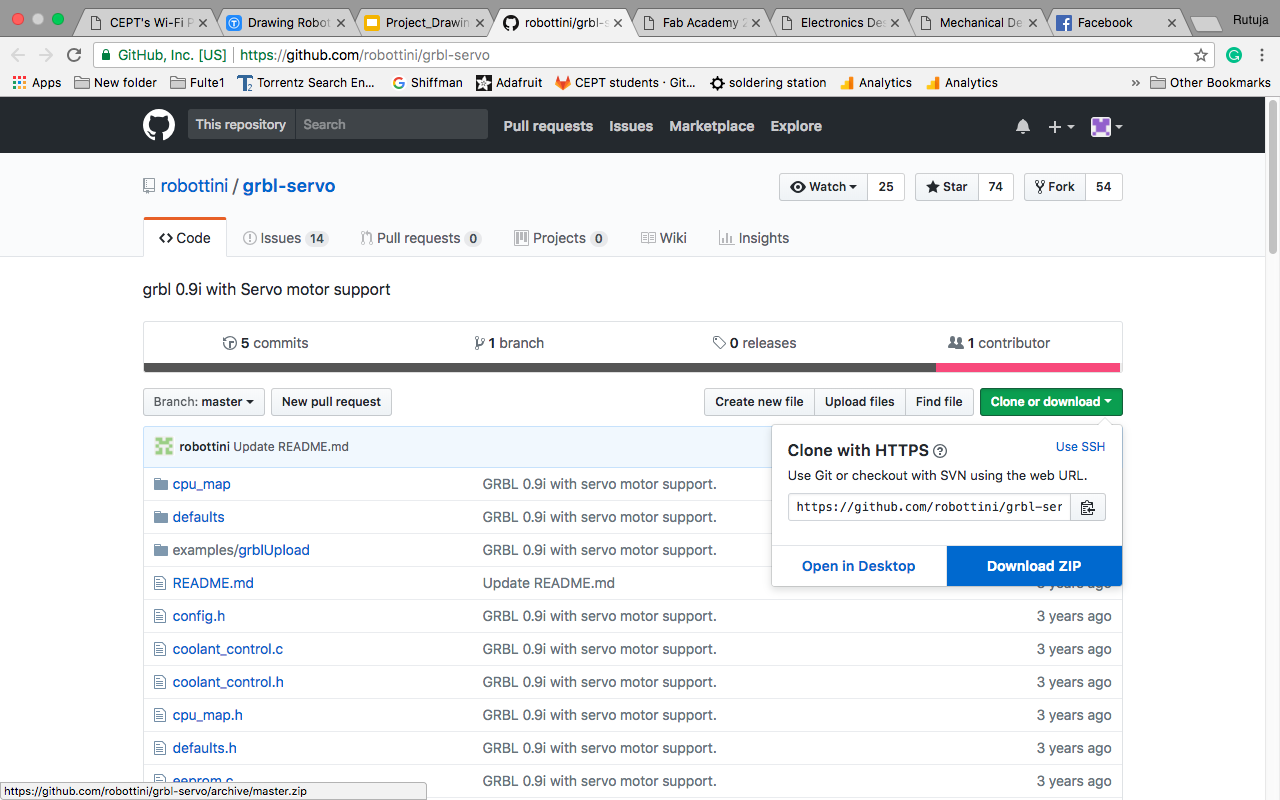Open the Watch dropdown button

(x=823, y=187)
